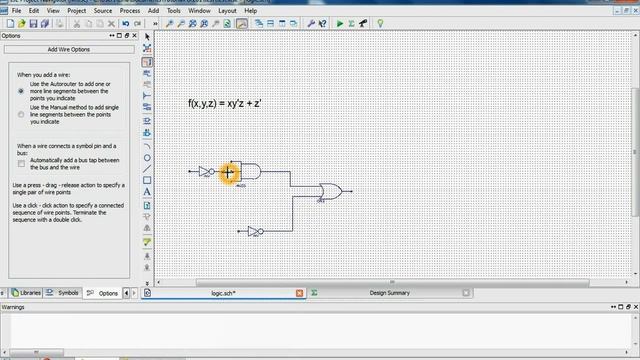Screen dimensions: 640x360
Task: Click the Warnings panel horizontal scrollbar thumb
Action: coord(36,352)
